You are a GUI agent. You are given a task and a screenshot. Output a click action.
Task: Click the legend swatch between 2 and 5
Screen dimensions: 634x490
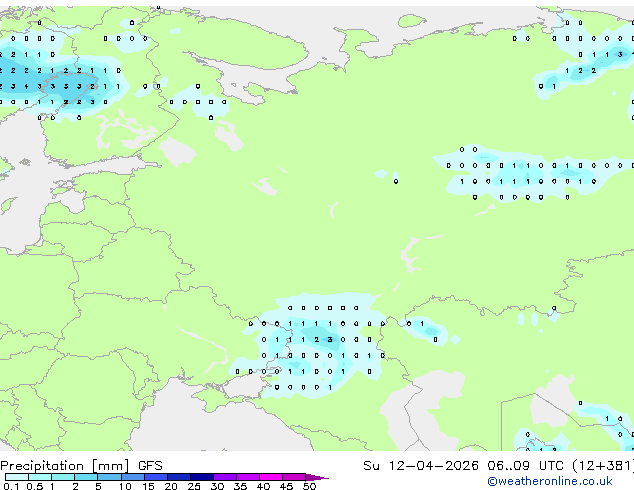(x=86, y=477)
